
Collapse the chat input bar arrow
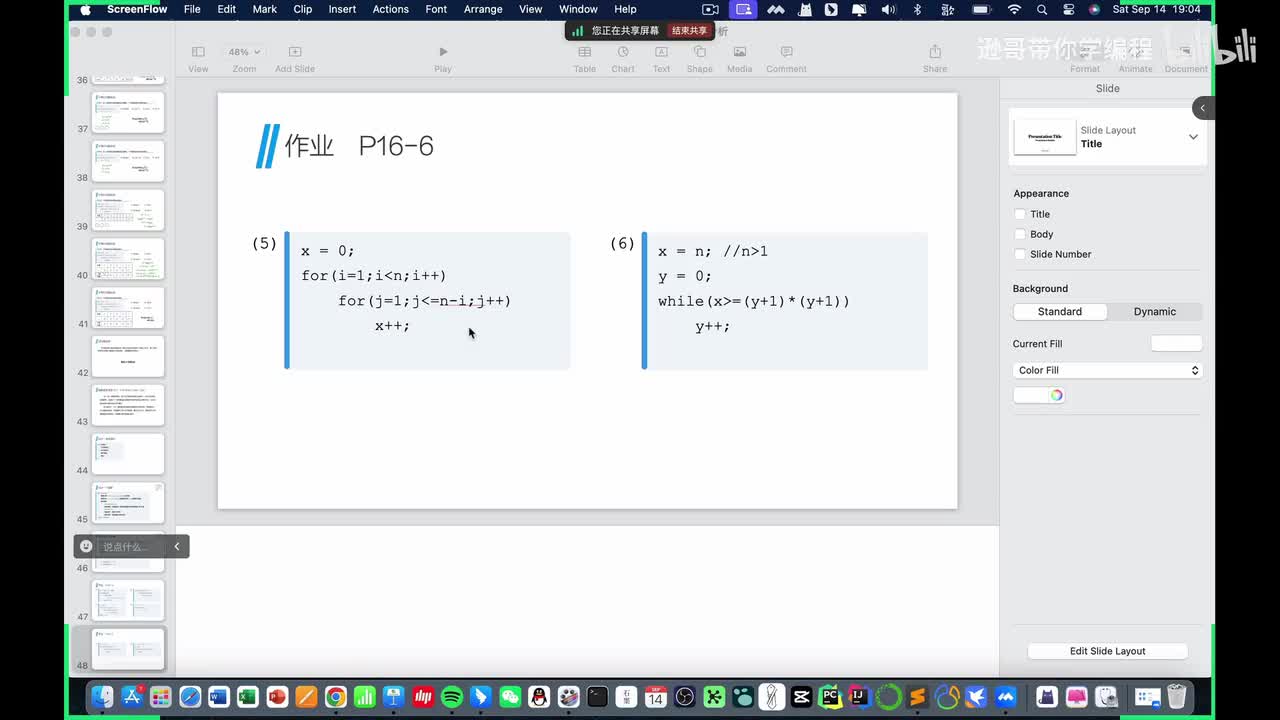tap(177, 546)
